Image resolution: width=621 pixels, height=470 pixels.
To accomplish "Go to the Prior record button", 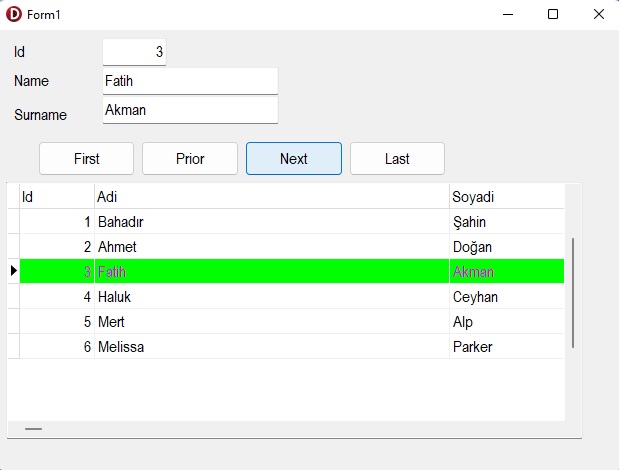I will [x=190, y=159].
